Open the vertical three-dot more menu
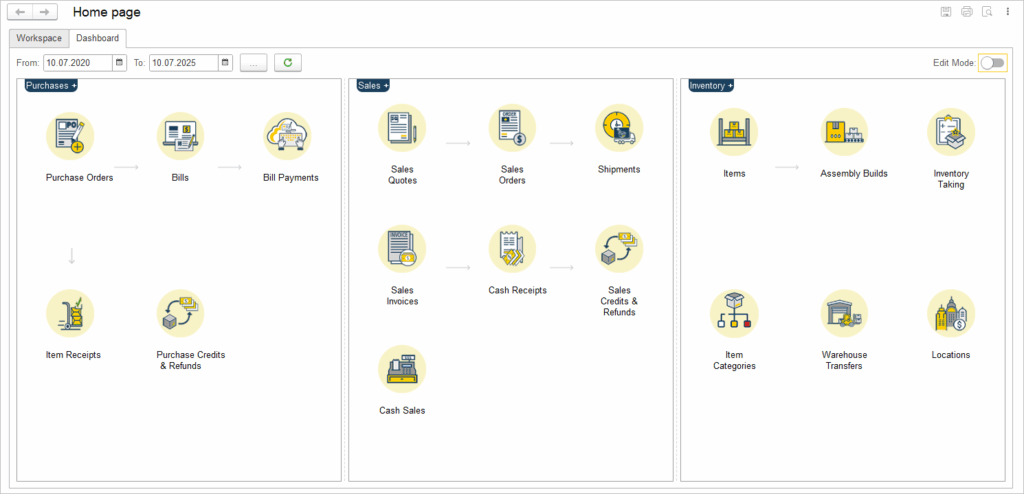1024x494 pixels. (1008, 12)
